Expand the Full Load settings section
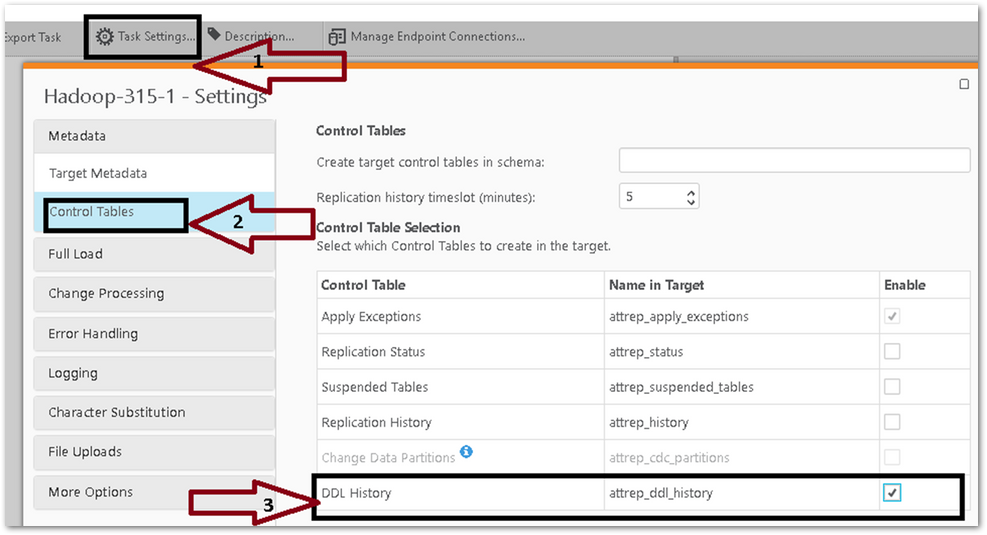 (154, 254)
